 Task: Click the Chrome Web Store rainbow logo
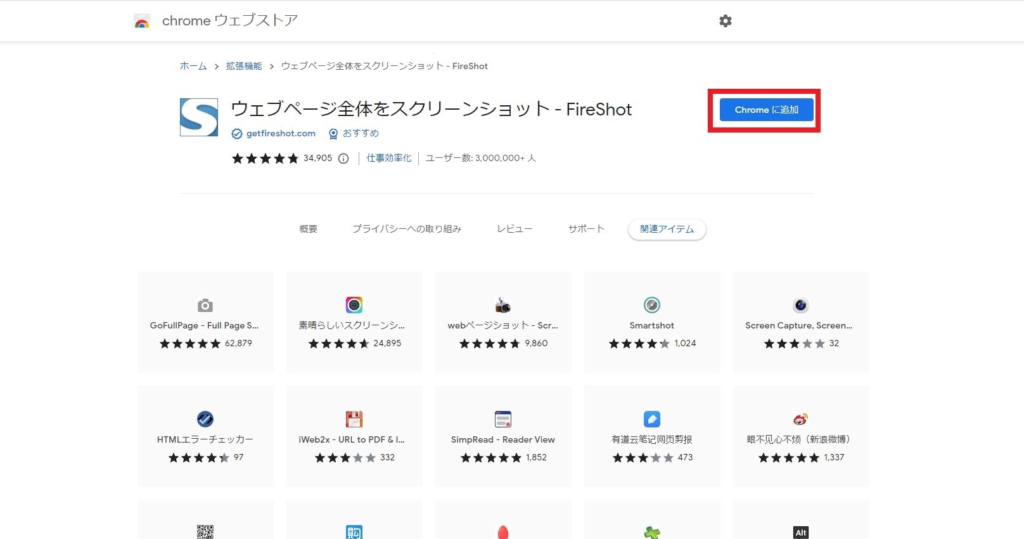[142, 22]
